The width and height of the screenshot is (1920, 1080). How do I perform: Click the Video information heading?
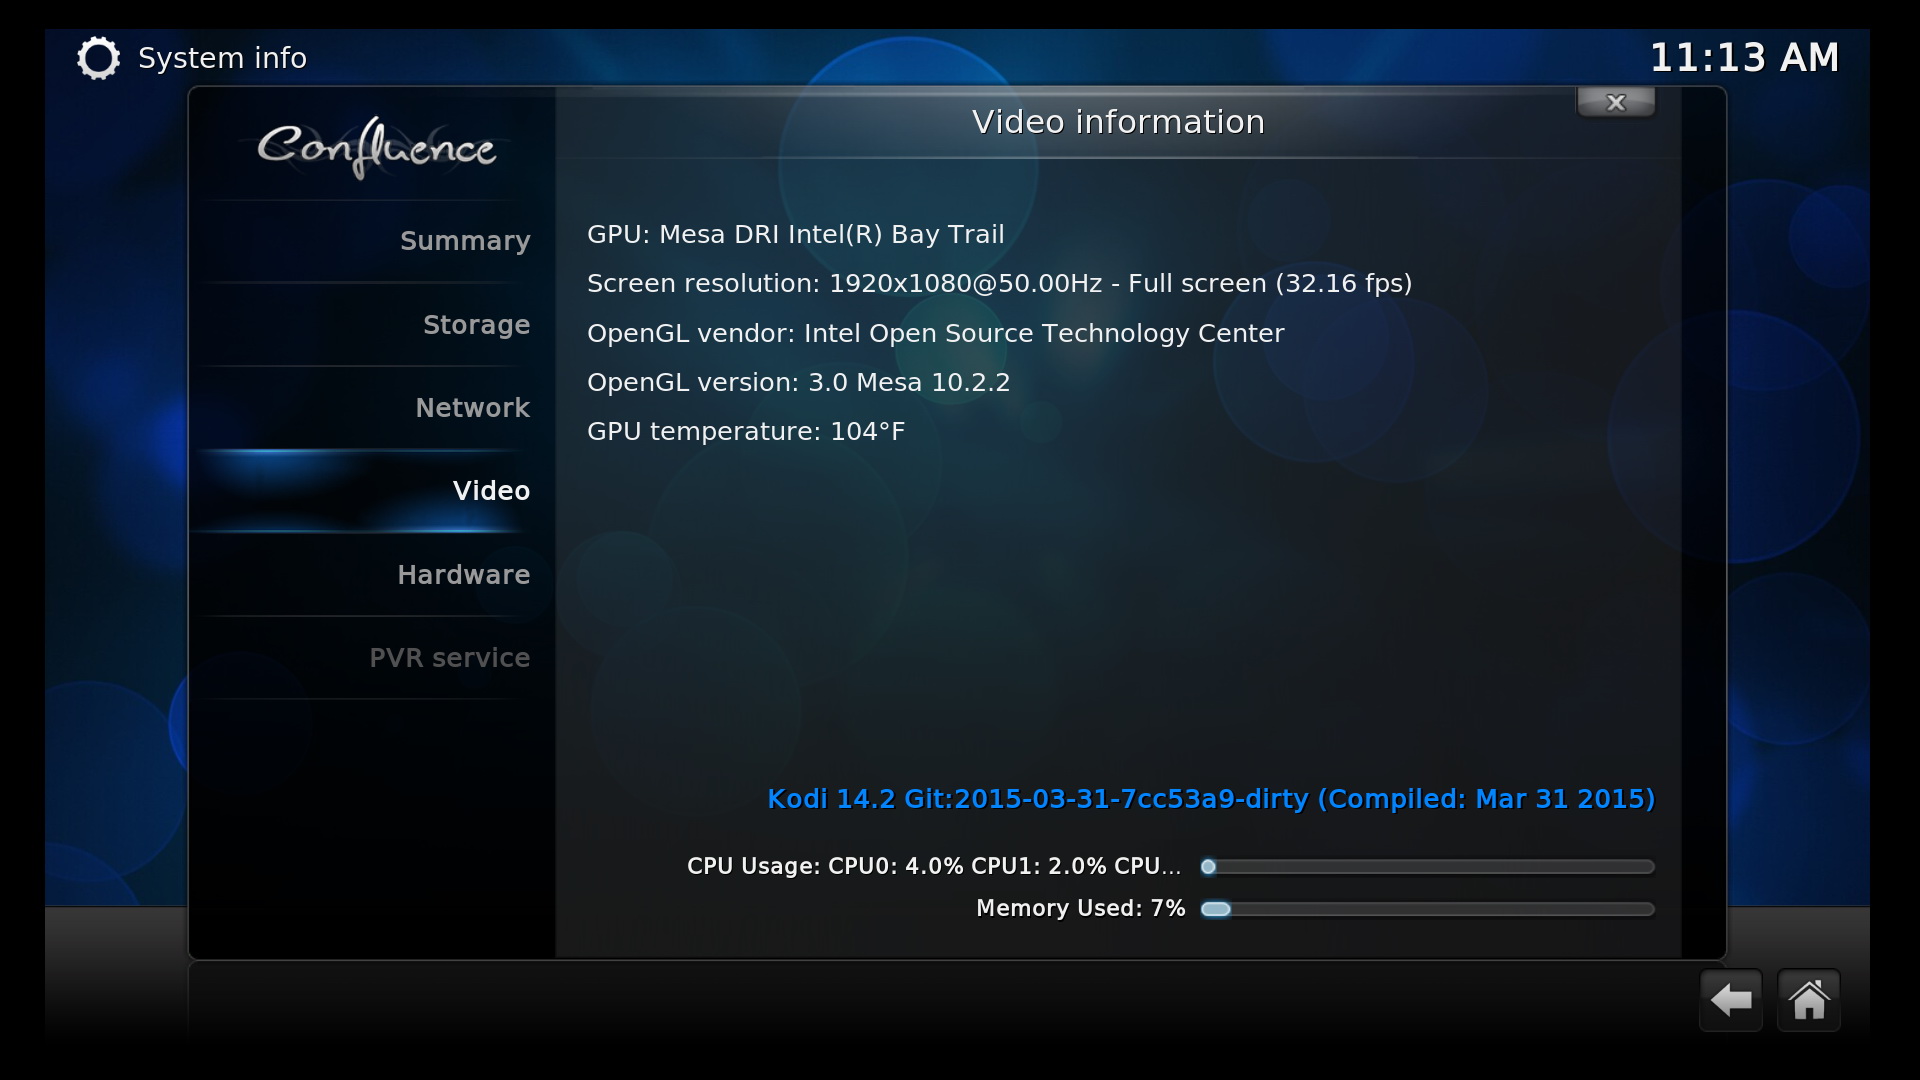(x=1118, y=122)
